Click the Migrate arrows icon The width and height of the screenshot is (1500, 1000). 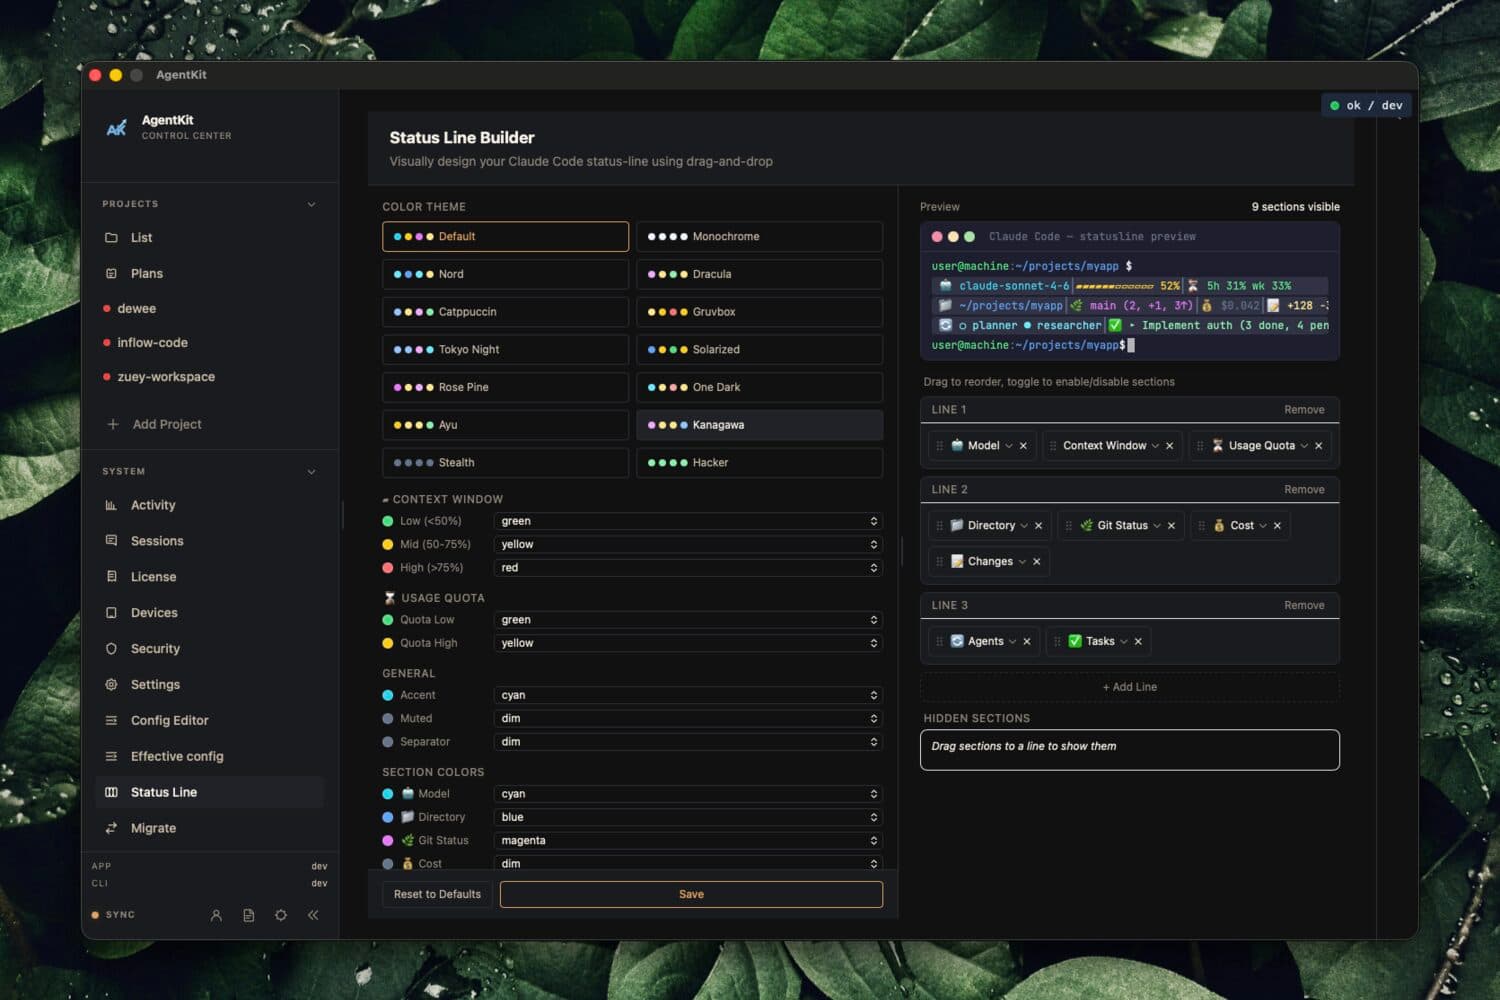click(111, 828)
